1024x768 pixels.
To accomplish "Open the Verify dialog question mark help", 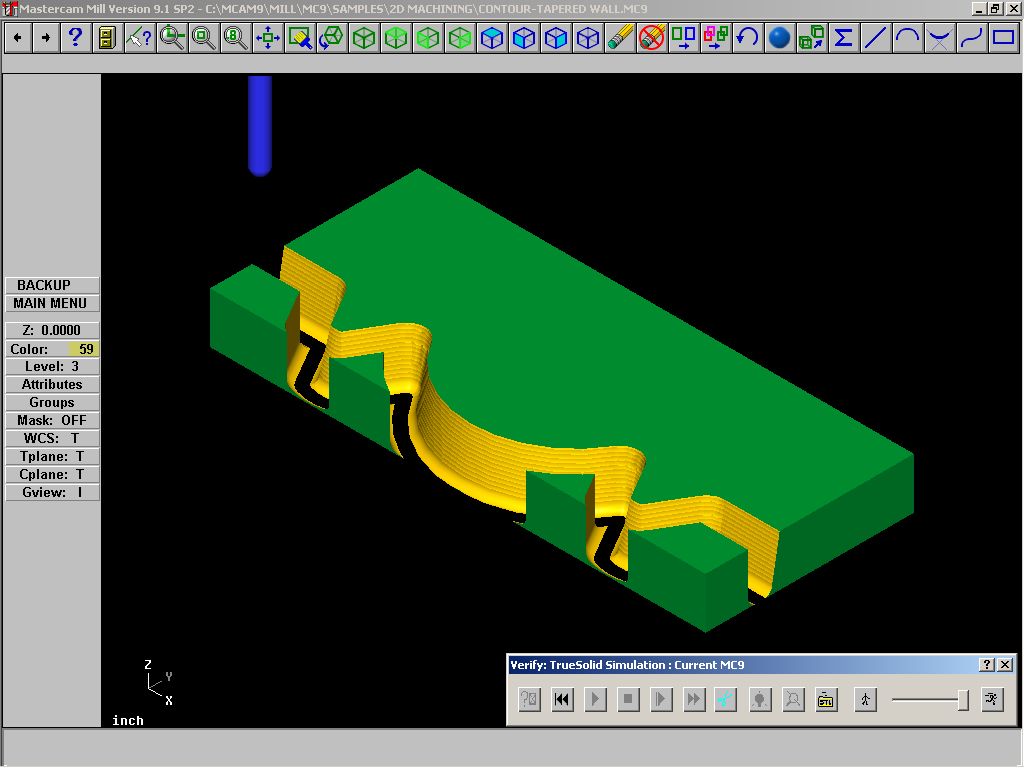I will tap(987, 665).
